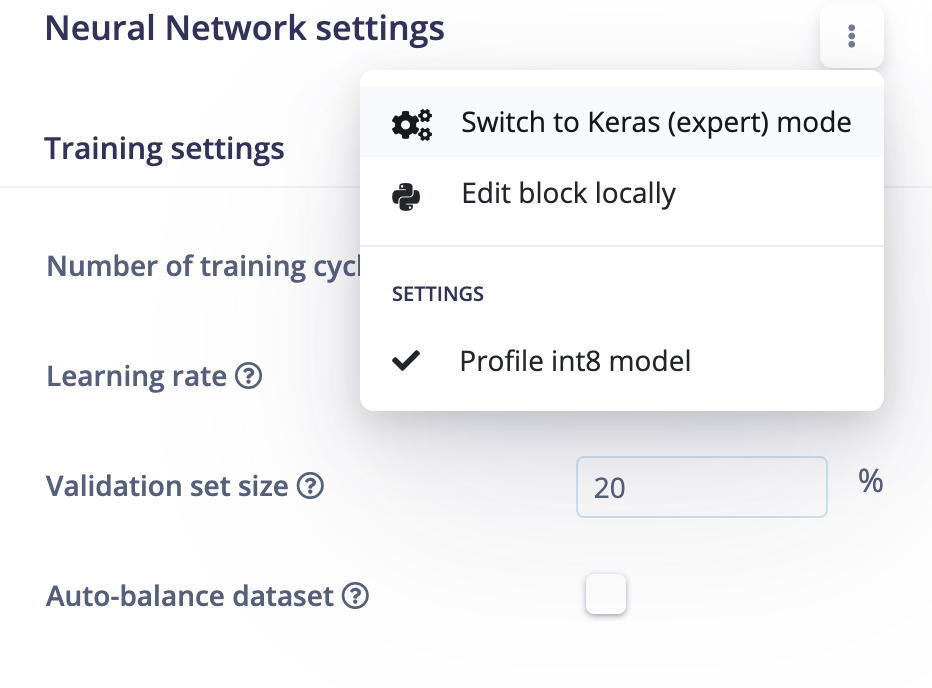Image resolution: width=932 pixels, height=688 pixels.
Task: Click the percent sign beside validation field
Action: tap(870, 481)
